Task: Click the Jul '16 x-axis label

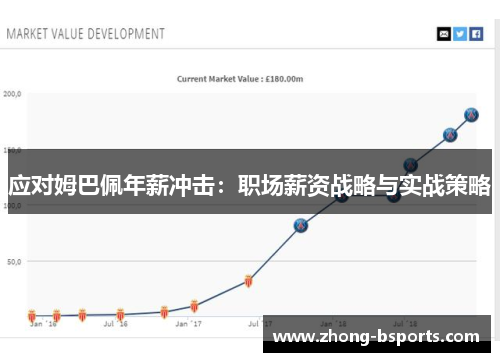Action: (x=116, y=324)
